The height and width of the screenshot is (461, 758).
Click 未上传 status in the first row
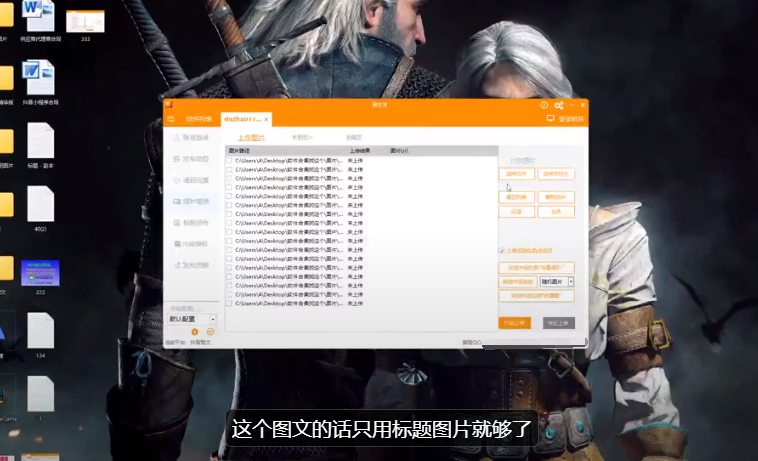tap(355, 160)
